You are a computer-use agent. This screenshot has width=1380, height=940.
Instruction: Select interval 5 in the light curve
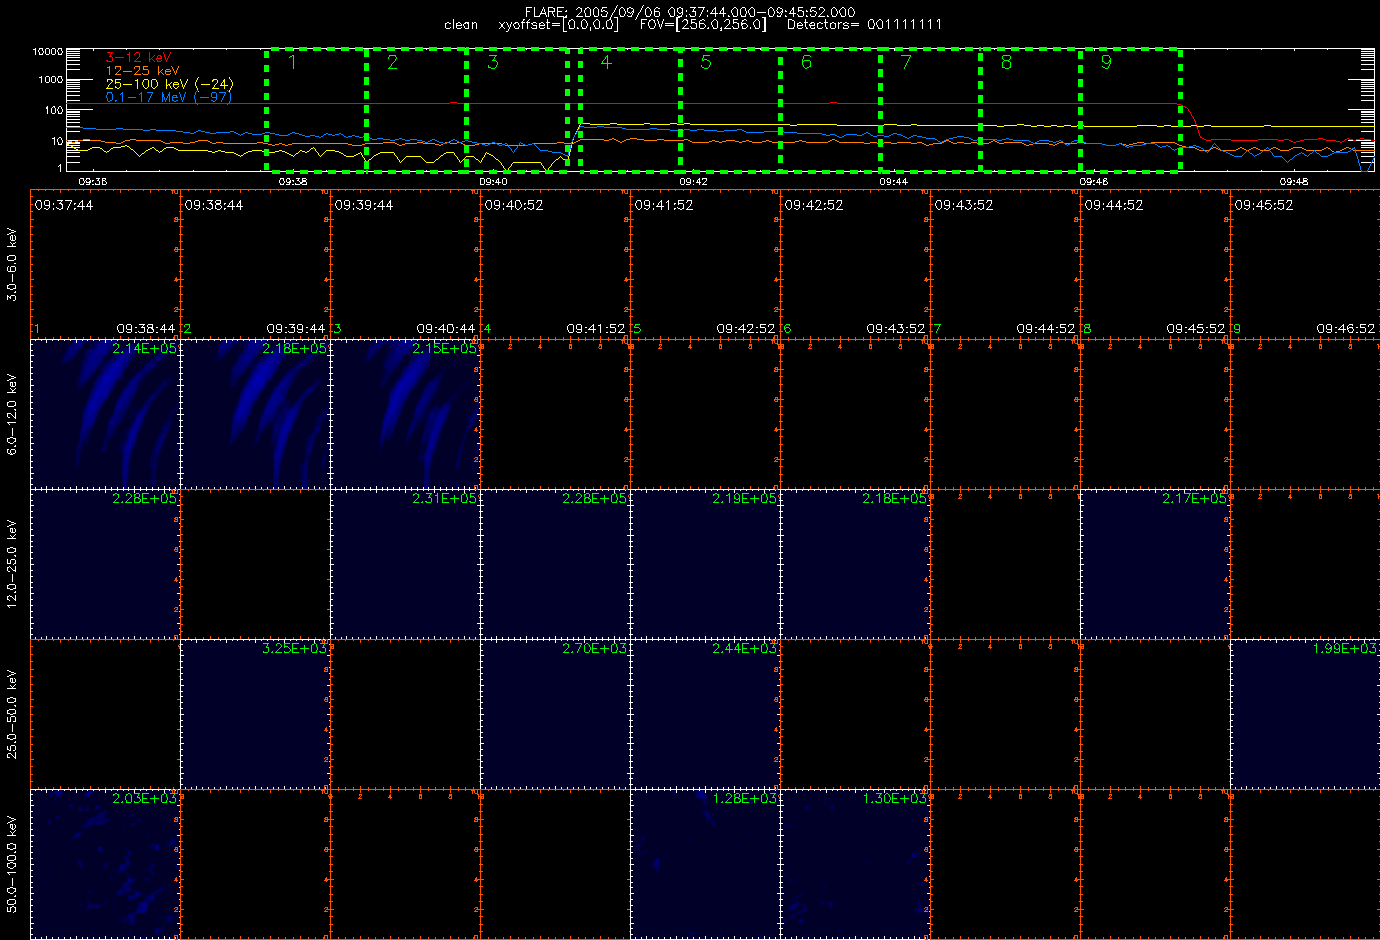(x=730, y=109)
